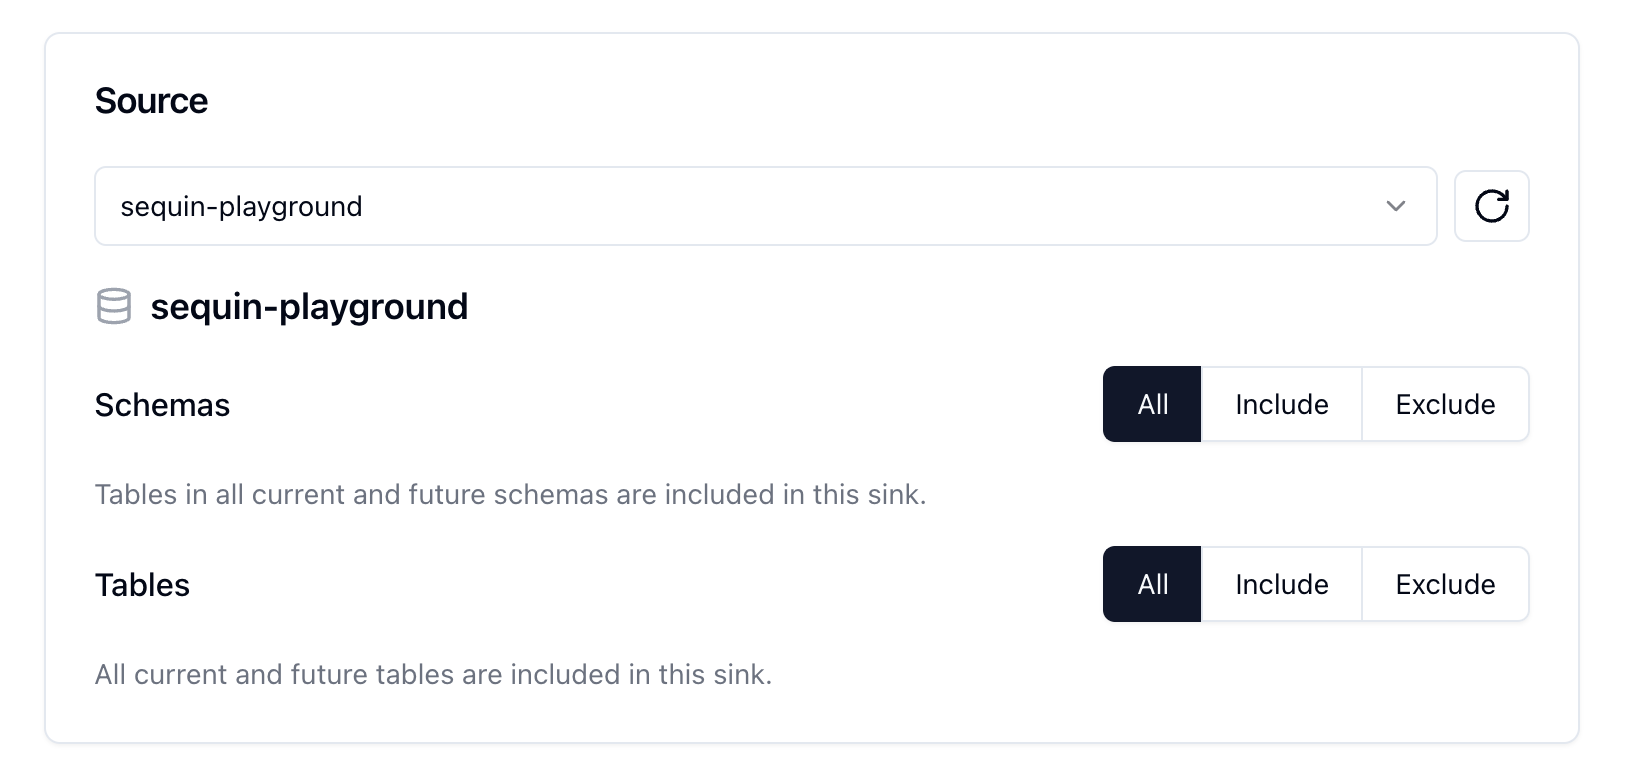The height and width of the screenshot is (778, 1640).
Task: Click the tables sink description text
Action: point(433,675)
